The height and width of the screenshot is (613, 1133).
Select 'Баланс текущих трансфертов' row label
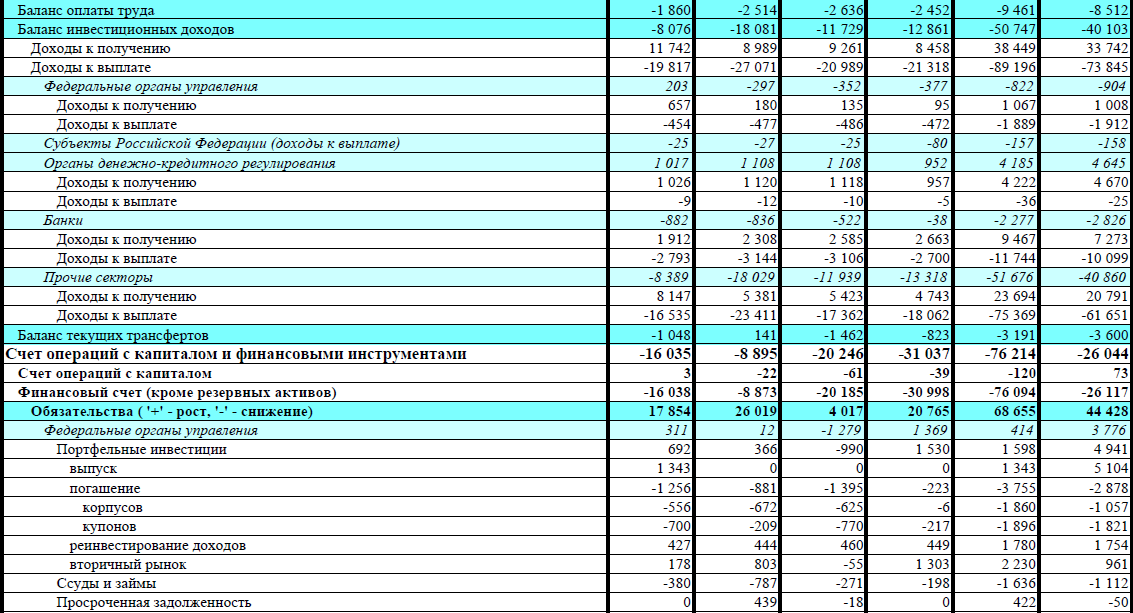tap(113, 335)
